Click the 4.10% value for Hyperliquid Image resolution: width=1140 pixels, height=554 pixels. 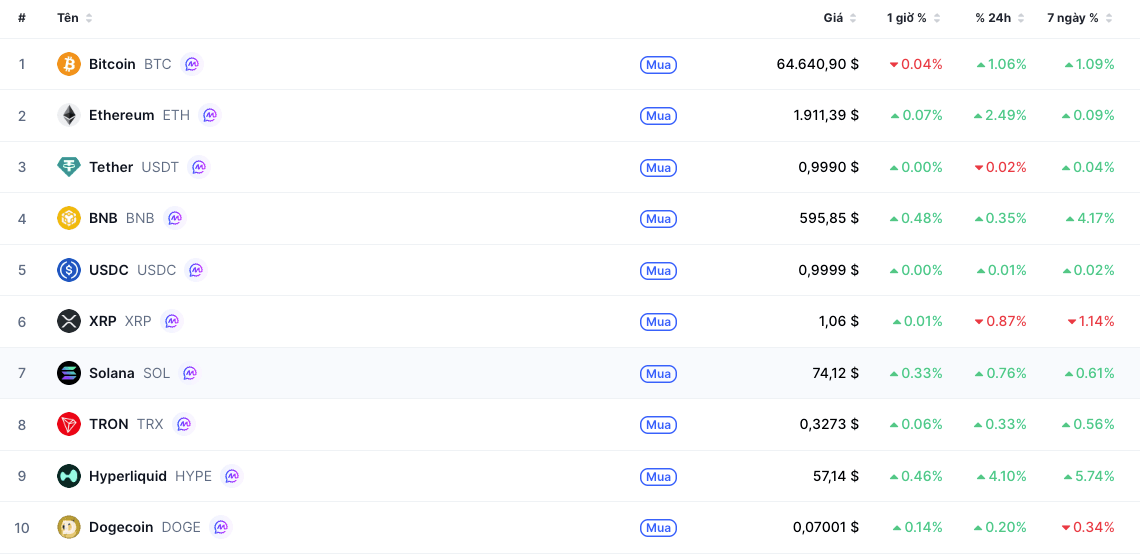[1002, 476]
